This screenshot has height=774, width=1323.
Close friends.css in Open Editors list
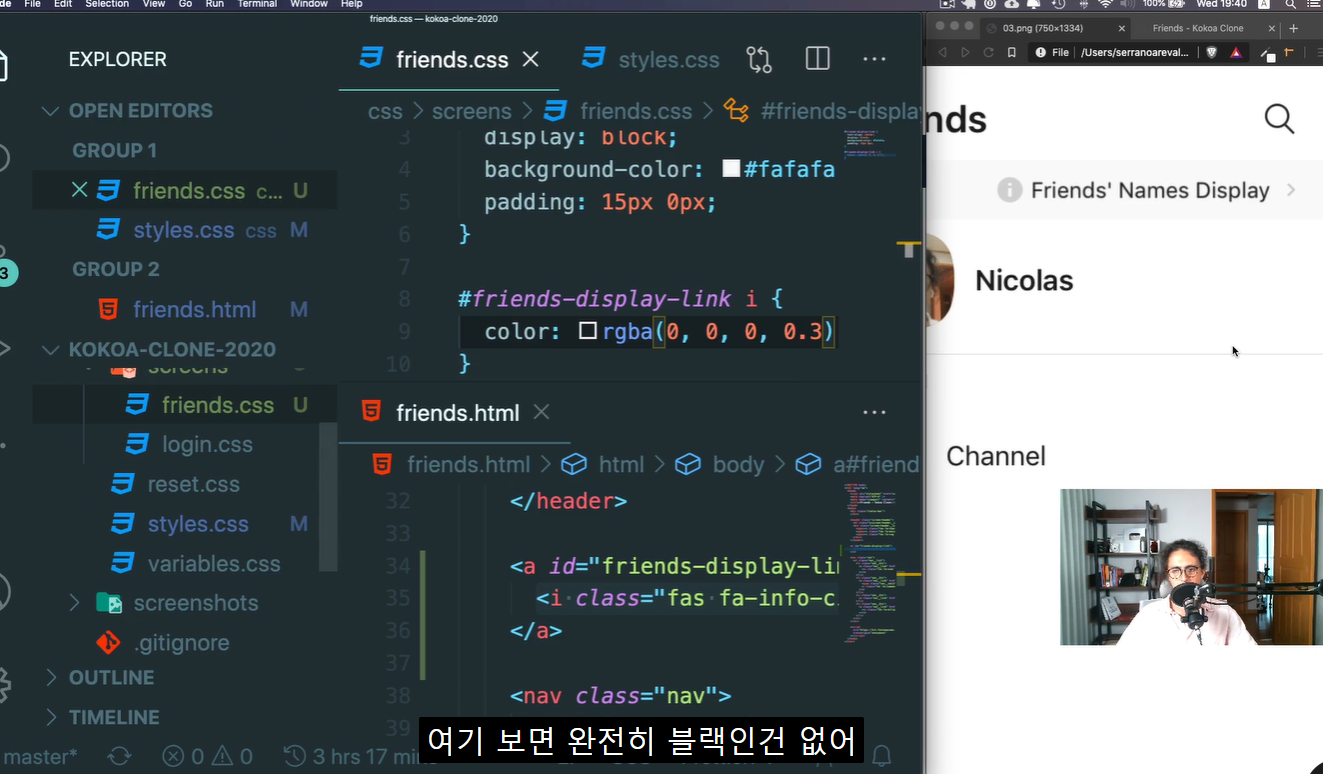tap(80, 190)
